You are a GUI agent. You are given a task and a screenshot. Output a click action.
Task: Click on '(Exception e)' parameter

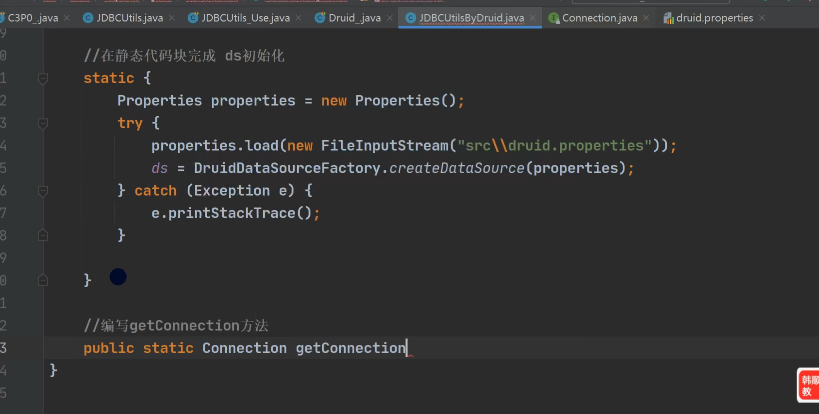coord(240,191)
